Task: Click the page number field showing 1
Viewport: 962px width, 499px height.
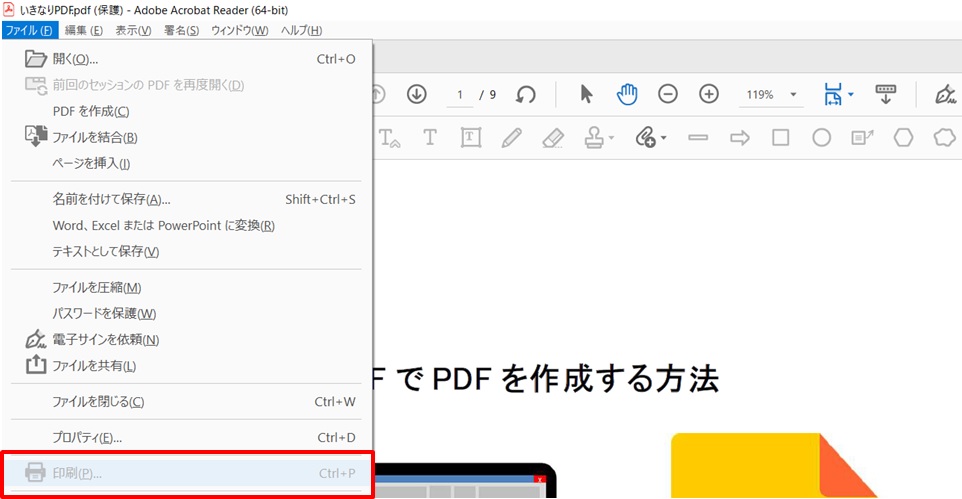Action: [x=460, y=95]
